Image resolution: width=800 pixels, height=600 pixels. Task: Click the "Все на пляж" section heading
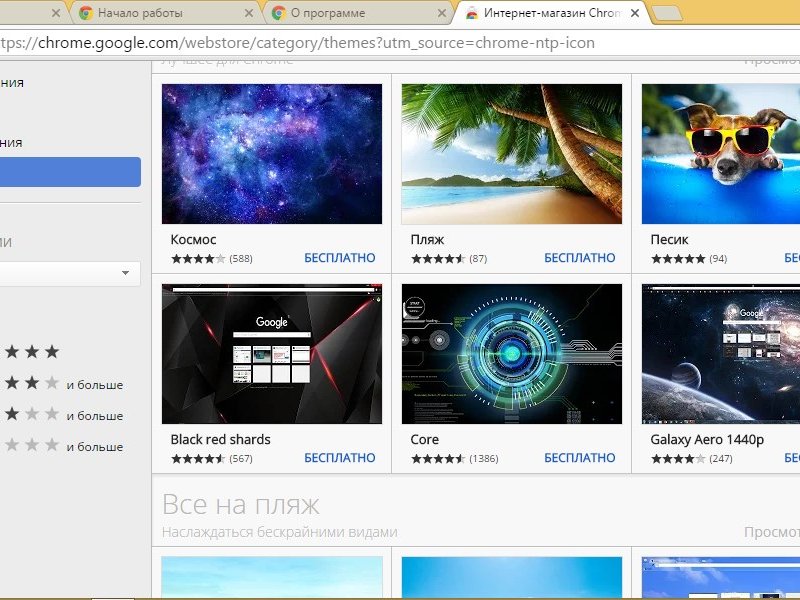click(241, 505)
